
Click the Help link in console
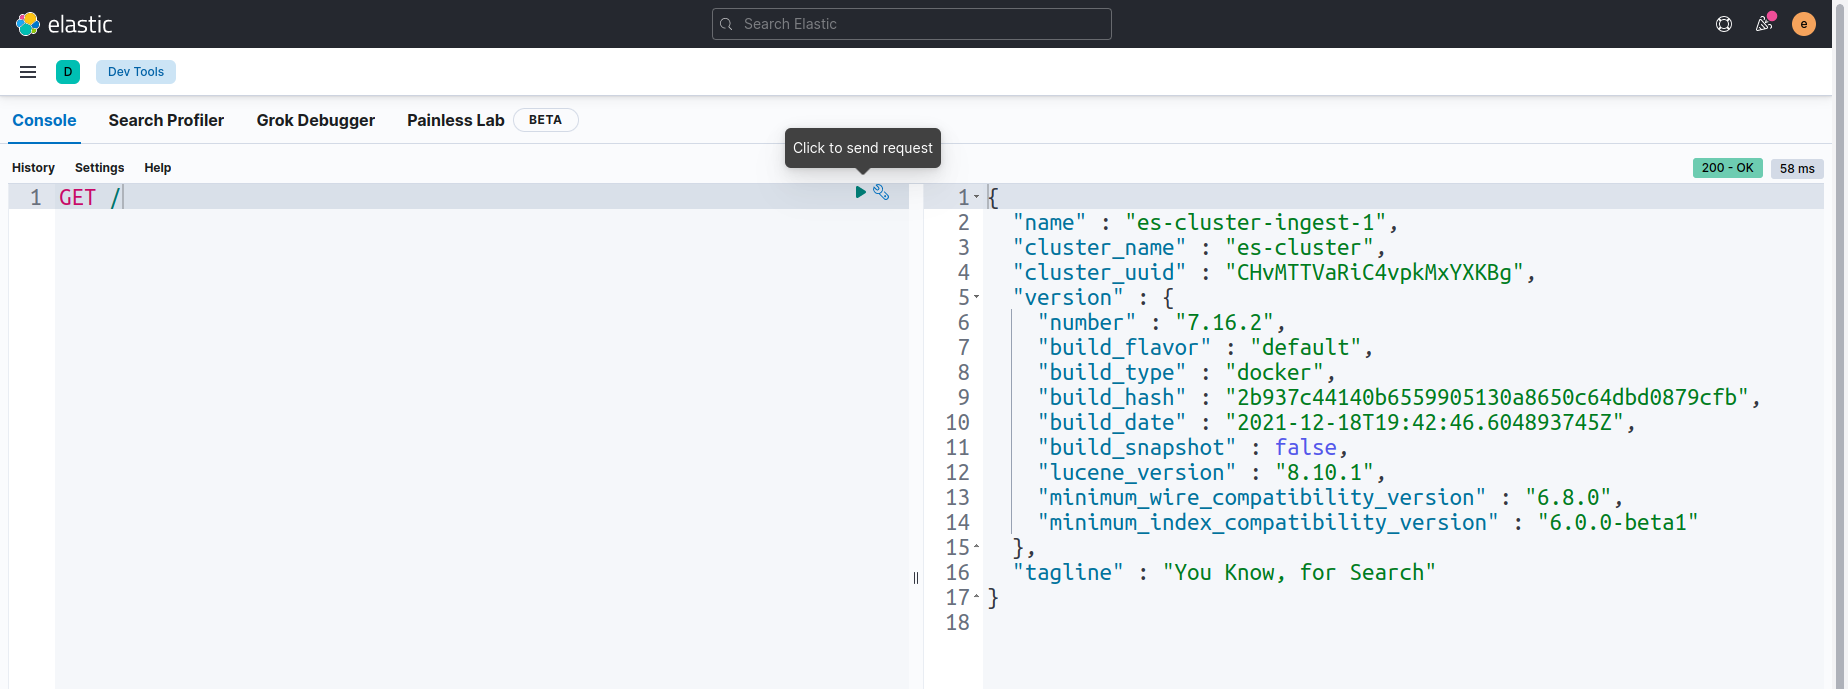[x=158, y=168]
